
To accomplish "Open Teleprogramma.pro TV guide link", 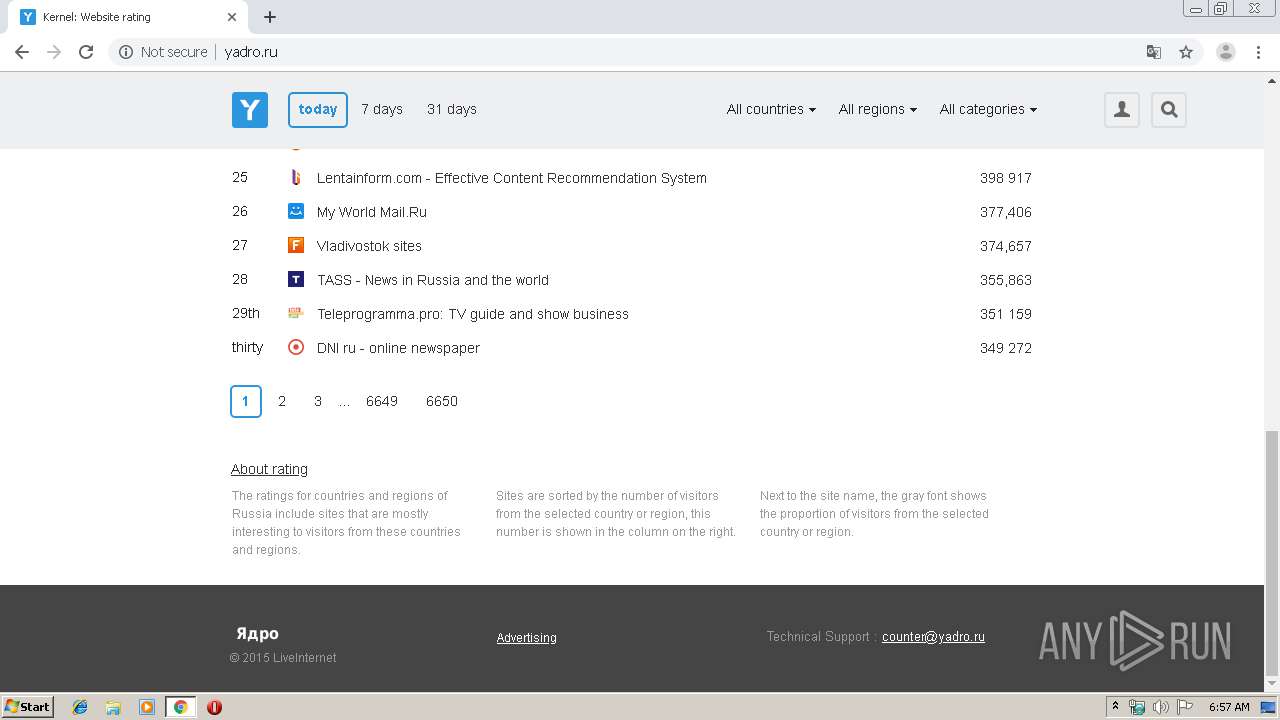I will pyautogui.click(x=473, y=314).
